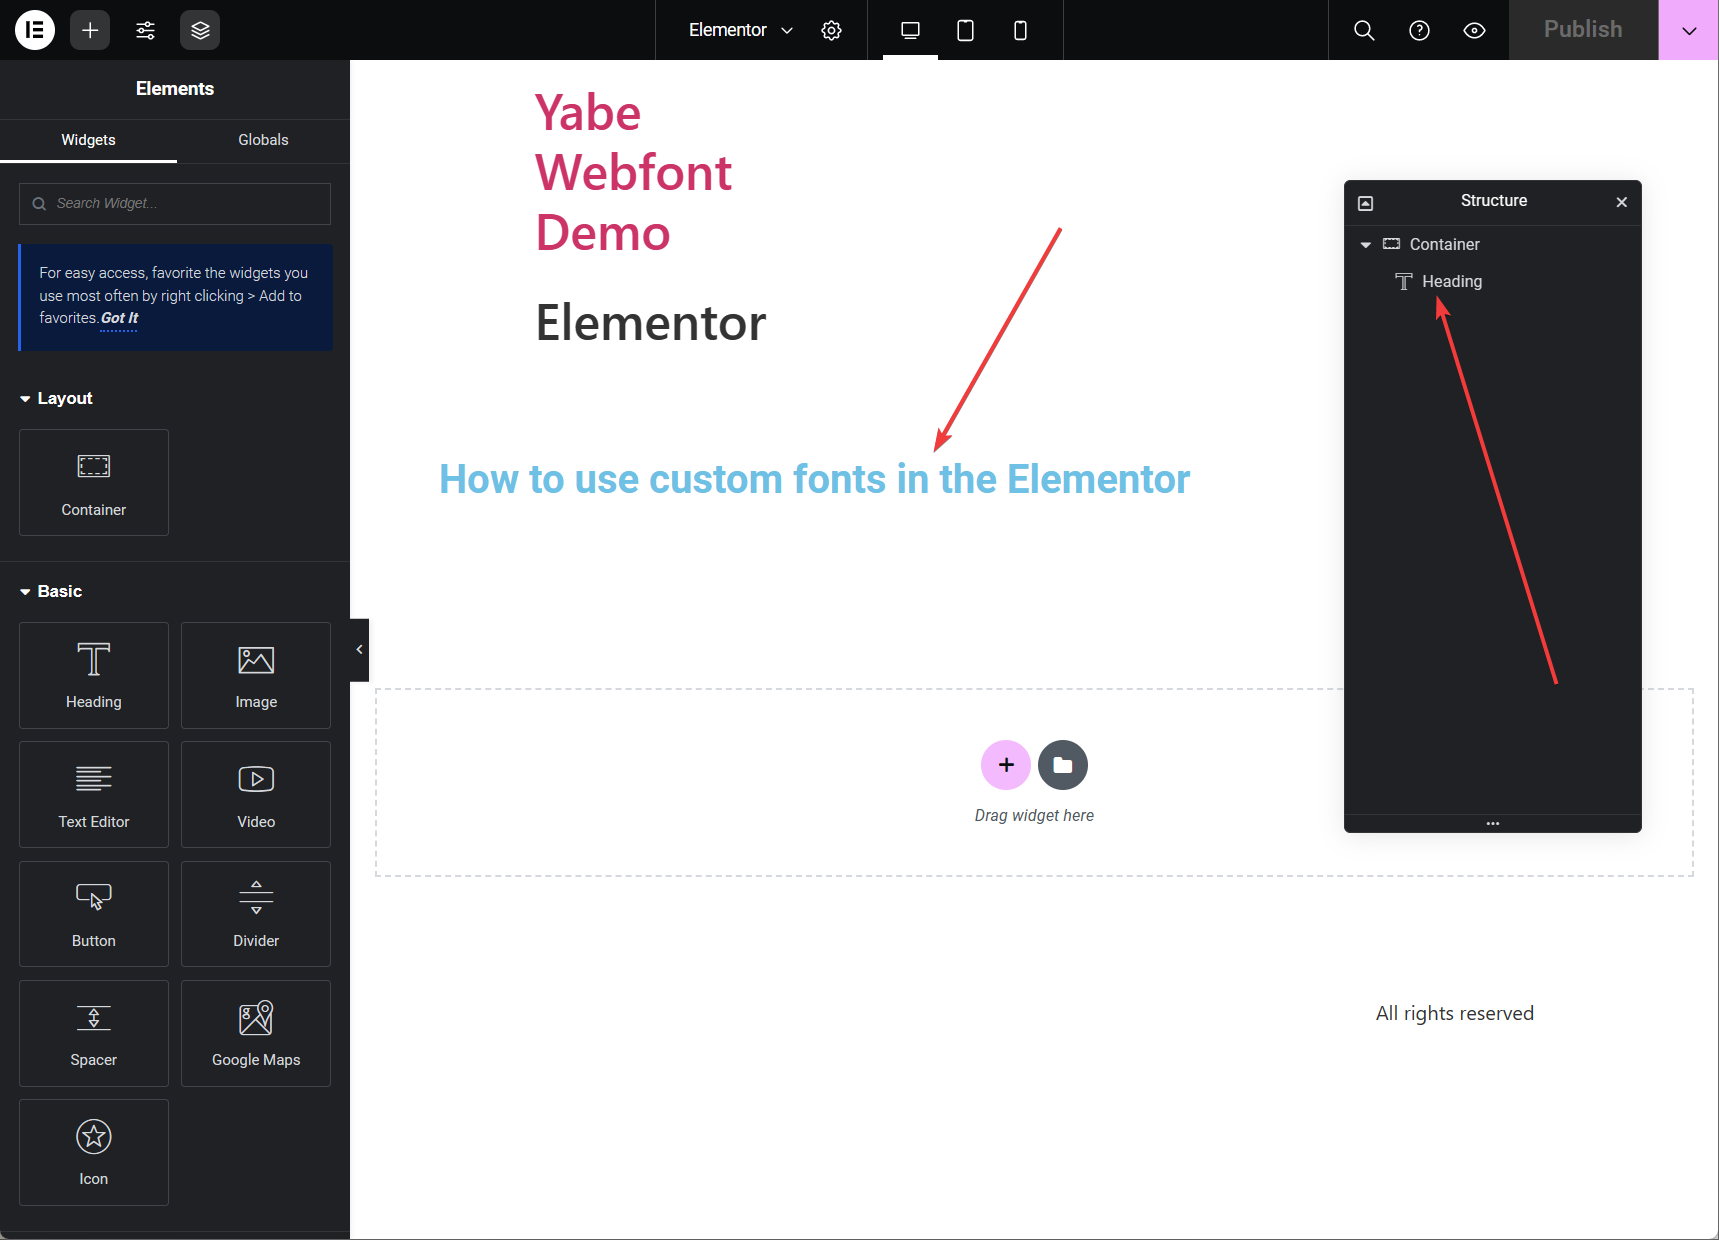Collapse the Basic section
This screenshot has width=1719, height=1240.
[51, 591]
